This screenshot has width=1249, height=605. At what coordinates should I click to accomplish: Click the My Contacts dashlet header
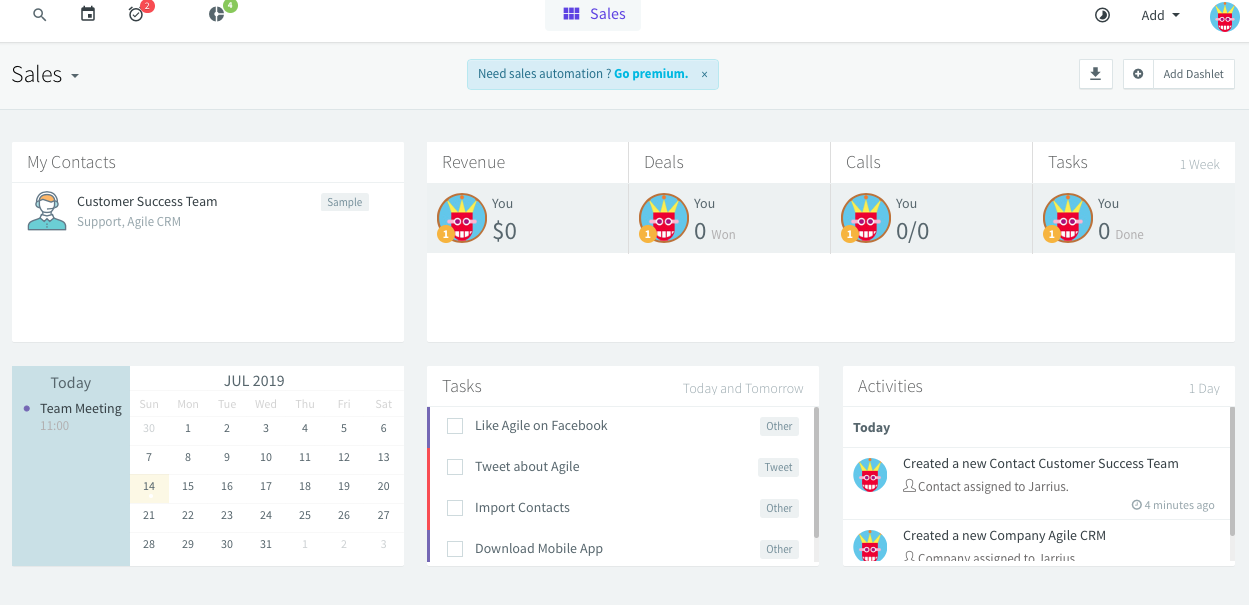pos(208,162)
